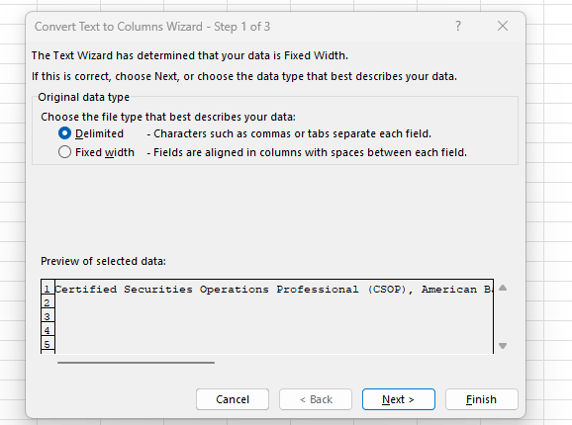
Task: Click Finish to complete the wizard
Action: point(481,399)
